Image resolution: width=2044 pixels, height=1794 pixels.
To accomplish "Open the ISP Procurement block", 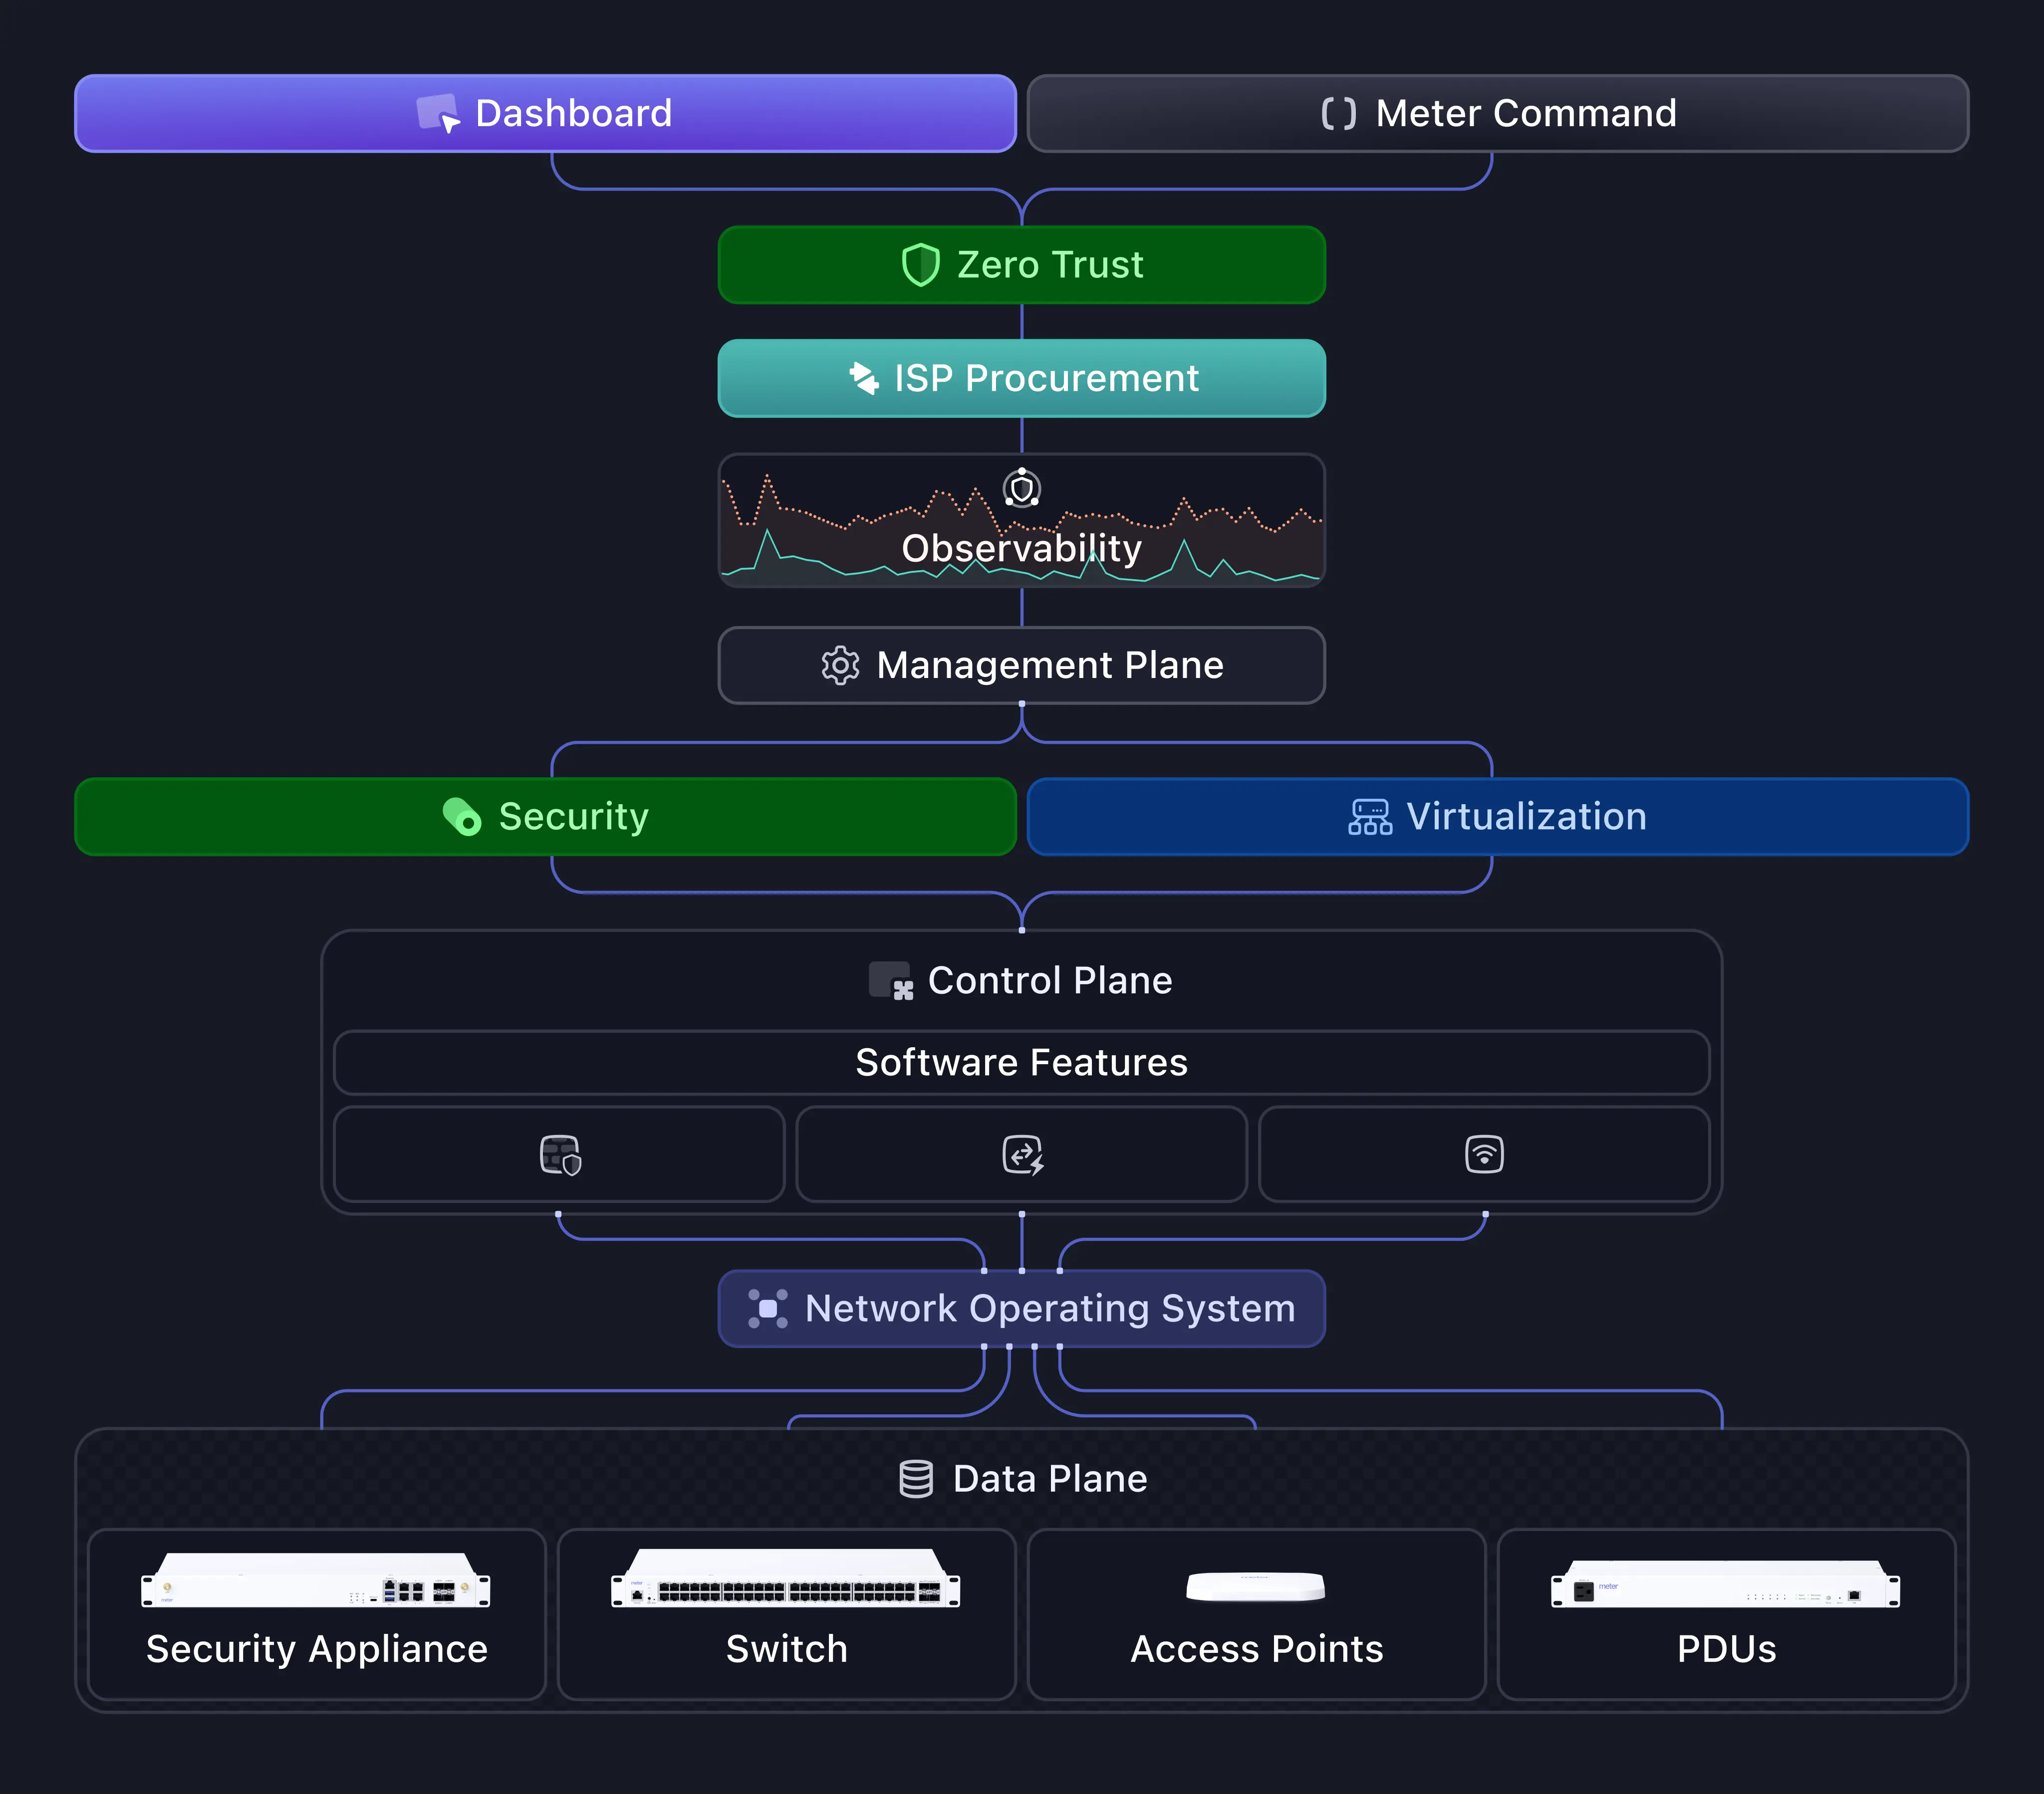I will click(1022, 378).
